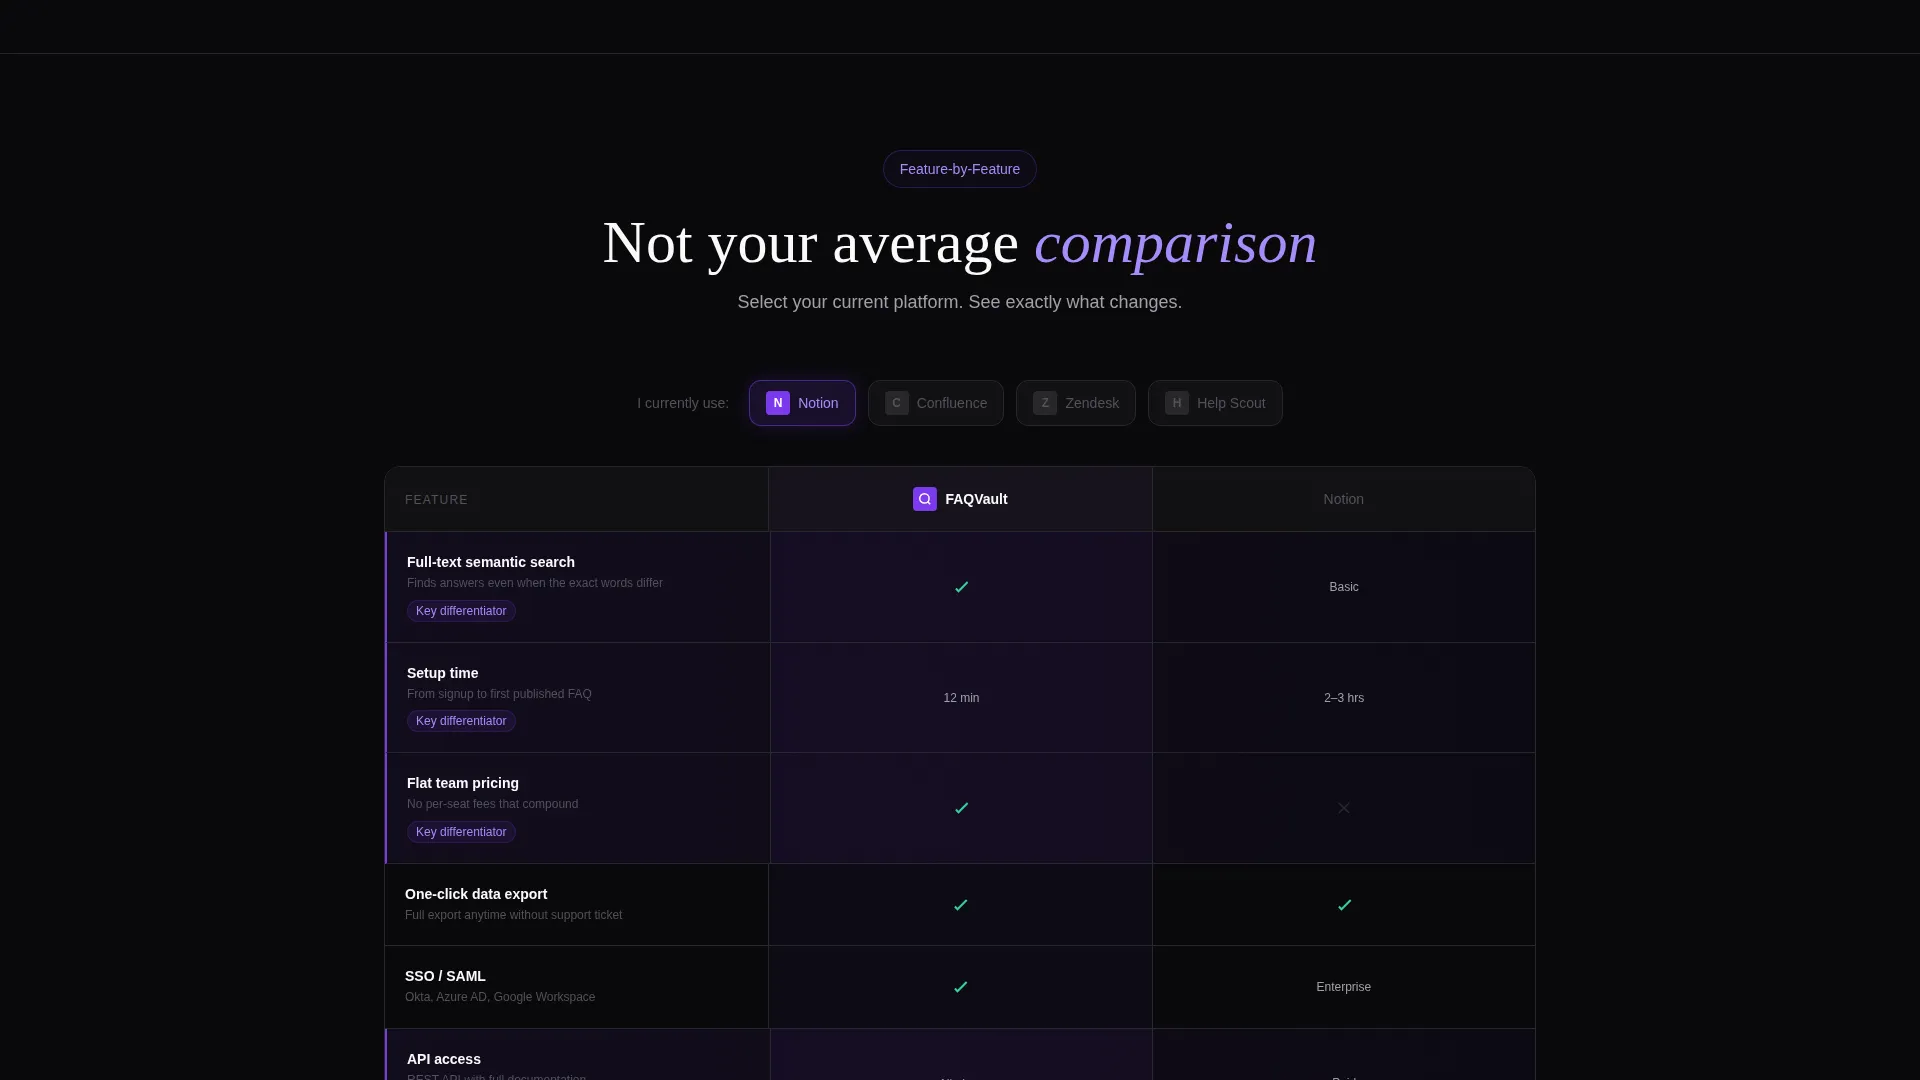Click Key differentiator tag under Full-text semantic search
The height and width of the screenshot is (1080, 1920).
(461, 611)
